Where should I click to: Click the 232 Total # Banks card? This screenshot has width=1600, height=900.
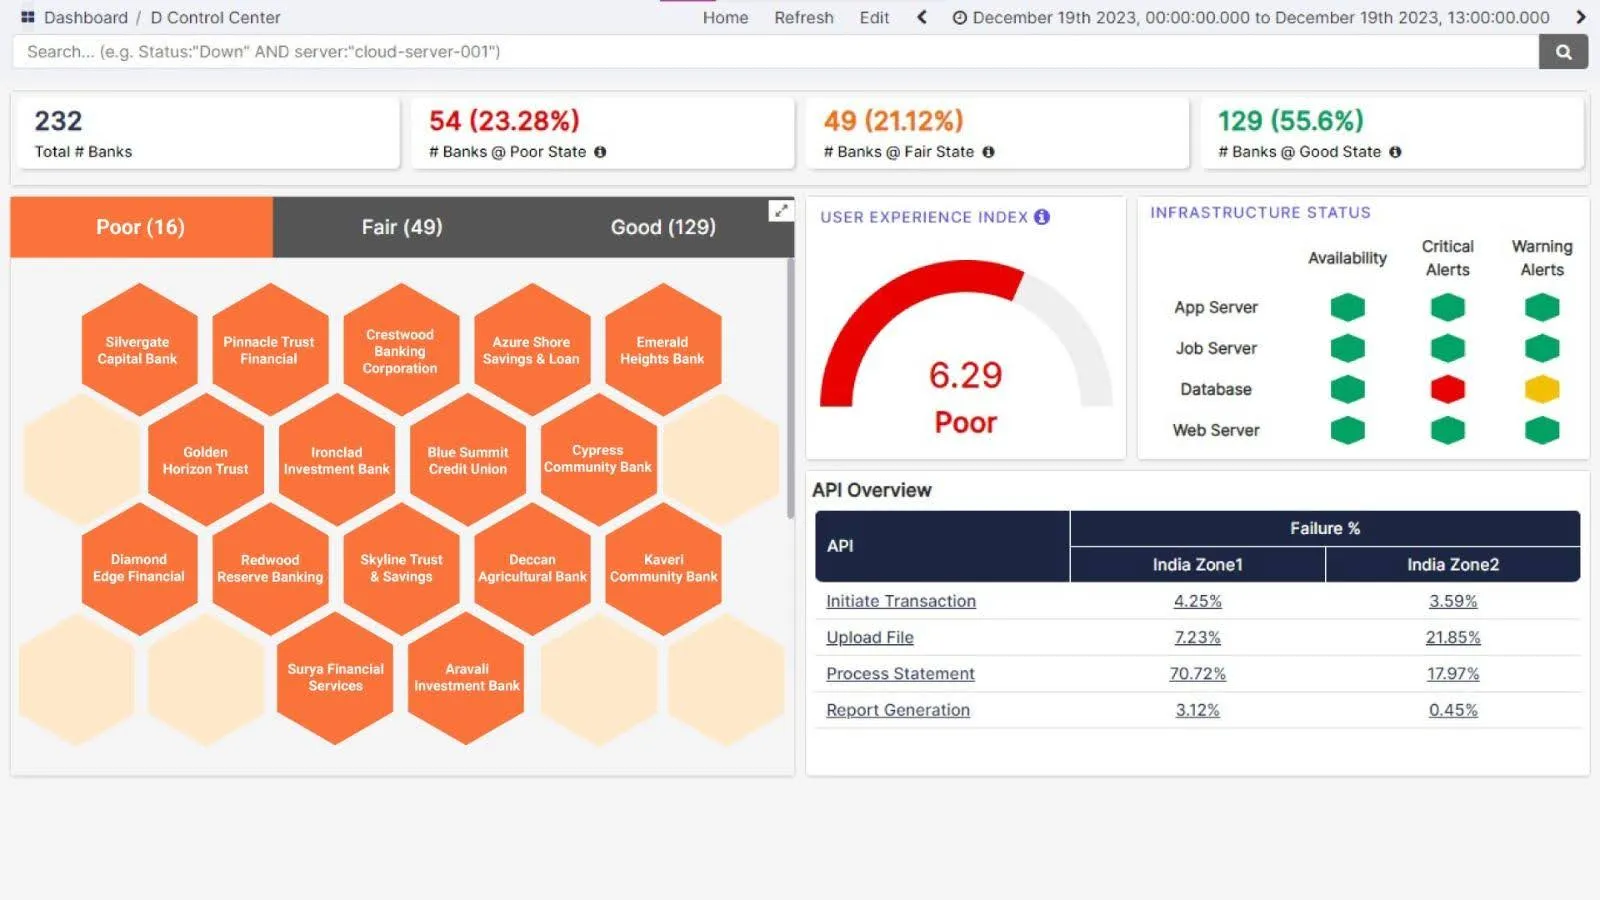208,134
